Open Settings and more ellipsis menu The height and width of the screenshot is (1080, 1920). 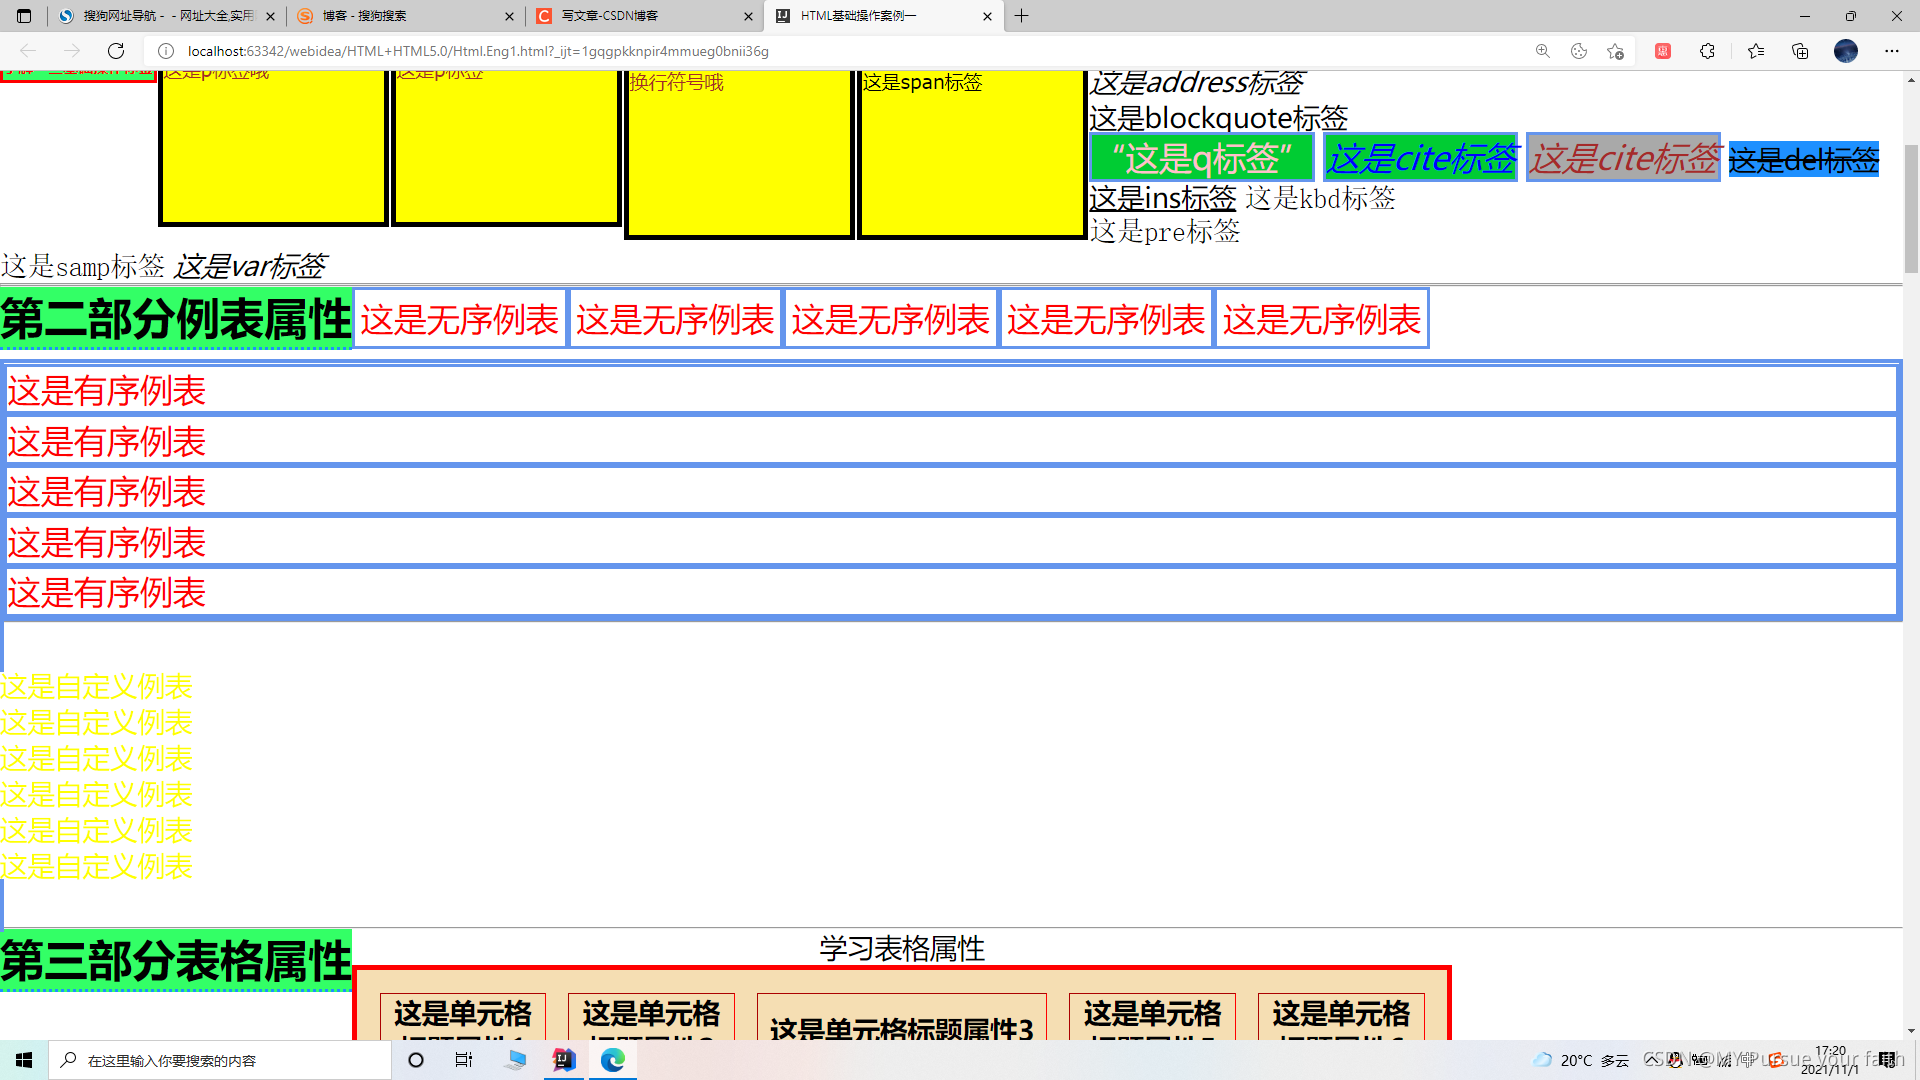point(1892,51)
